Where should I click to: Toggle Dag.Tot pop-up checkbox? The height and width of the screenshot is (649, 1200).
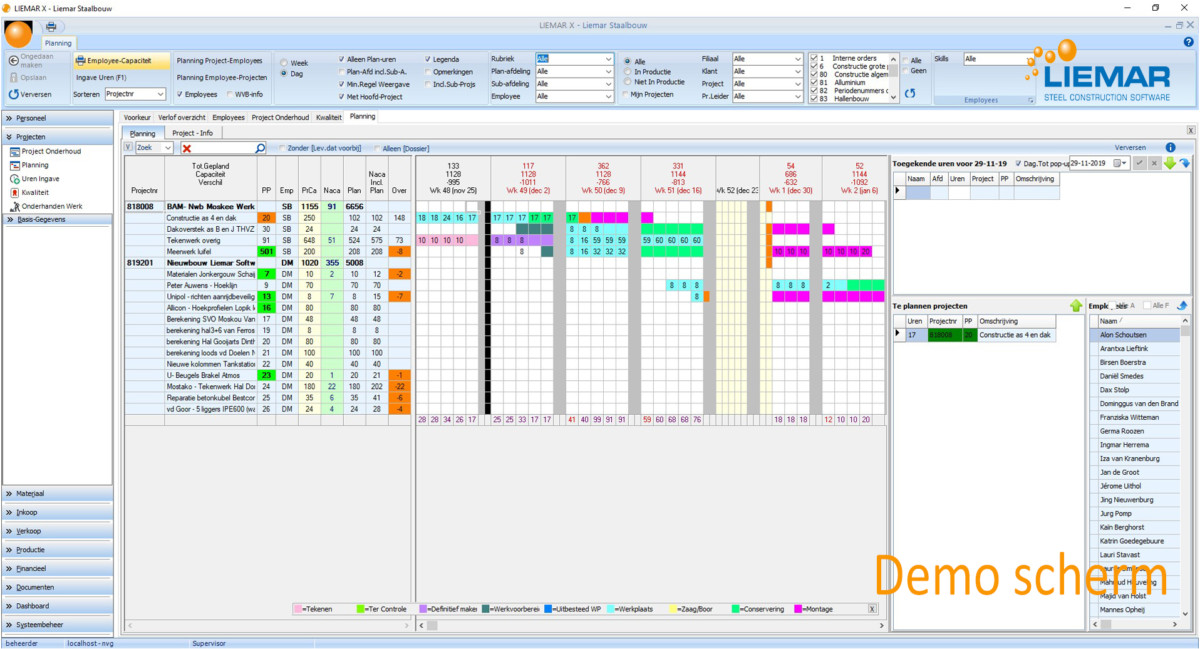tap(1019, 162)
